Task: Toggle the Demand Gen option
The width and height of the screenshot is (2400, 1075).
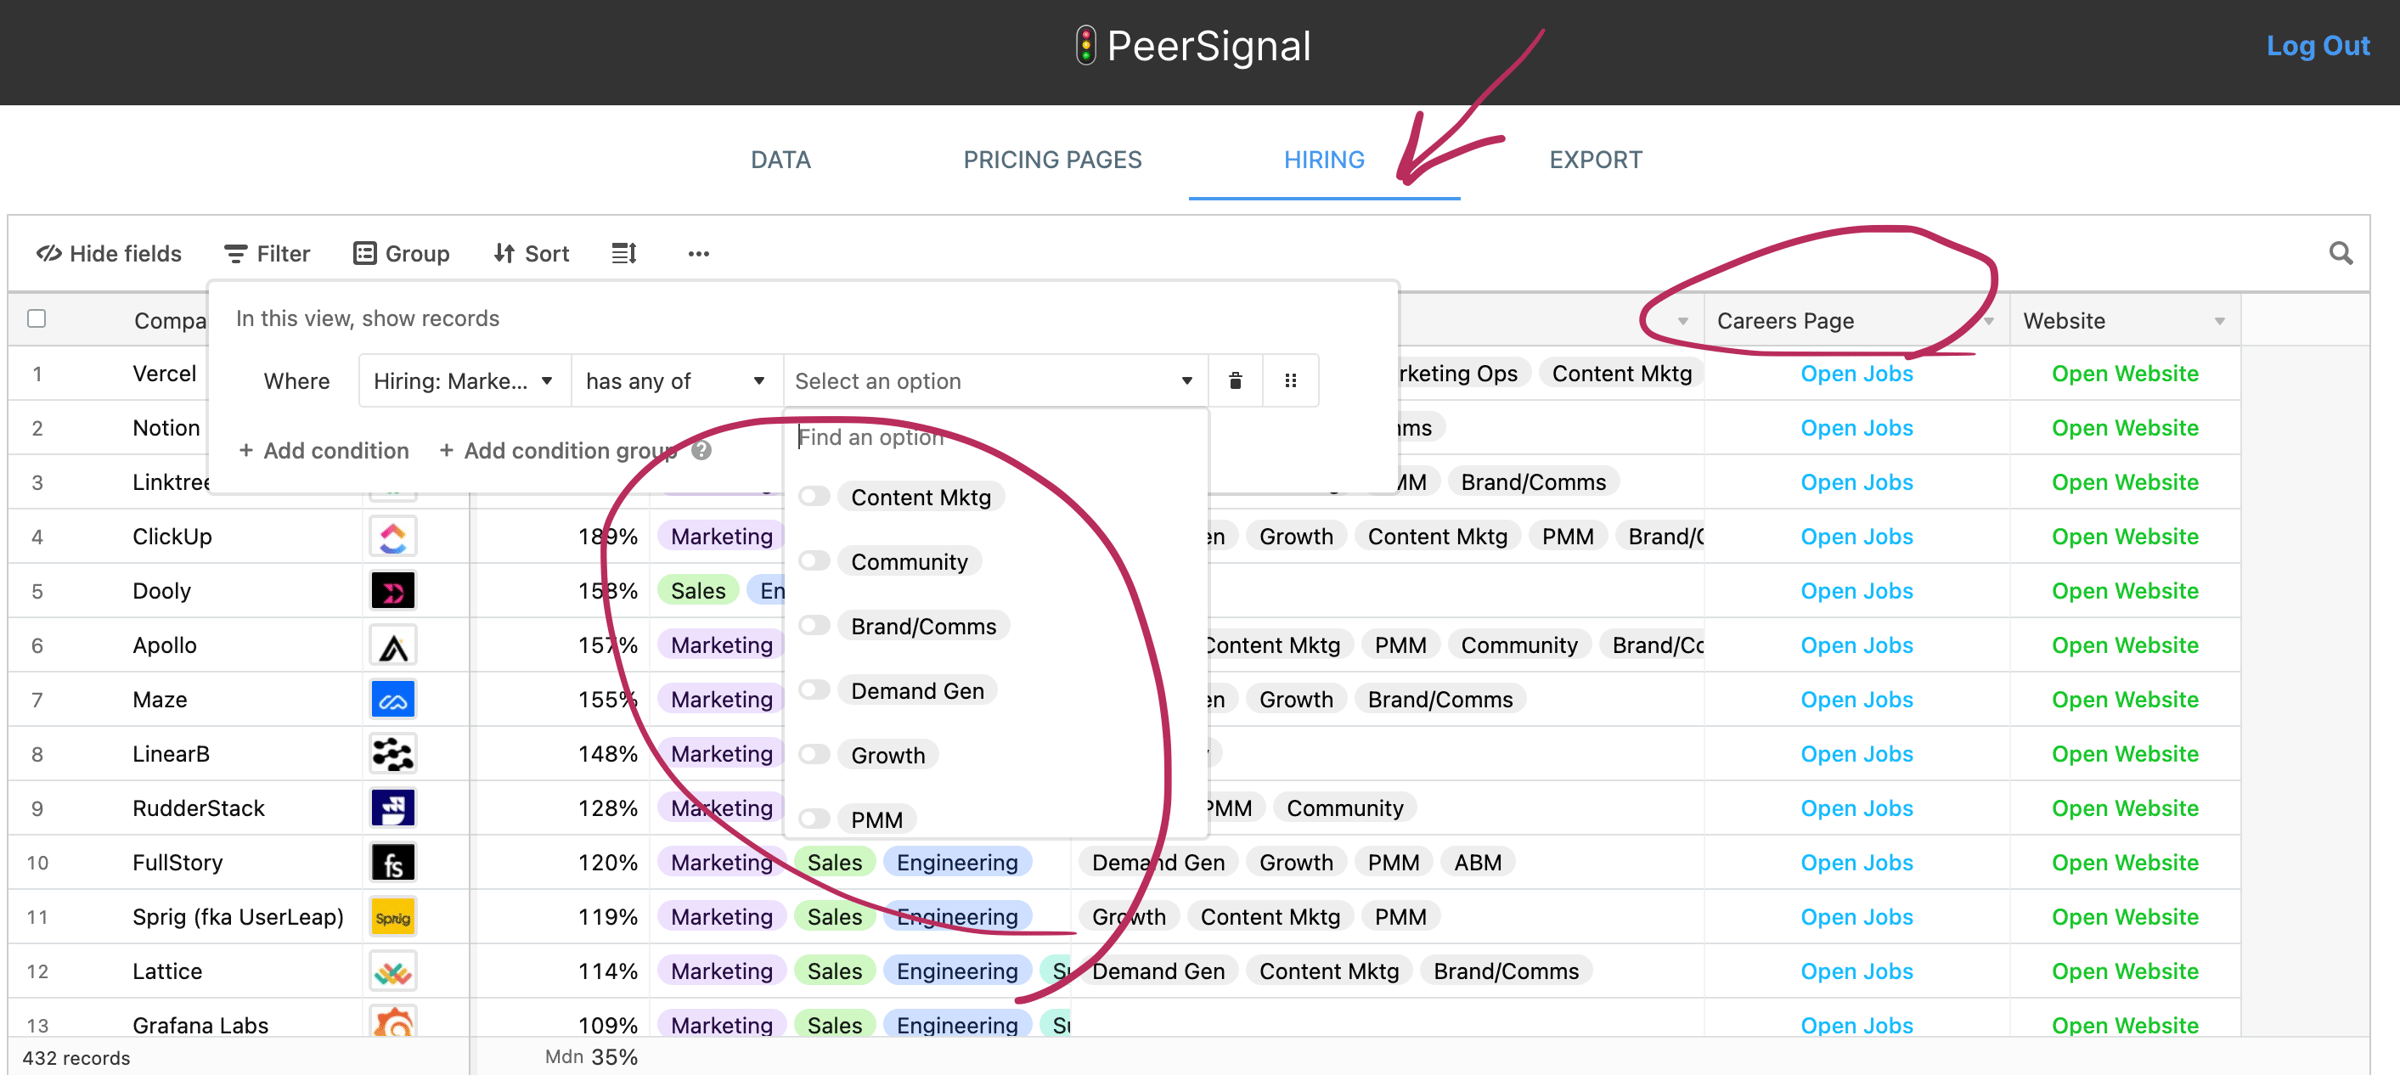Action: [815, 690]
